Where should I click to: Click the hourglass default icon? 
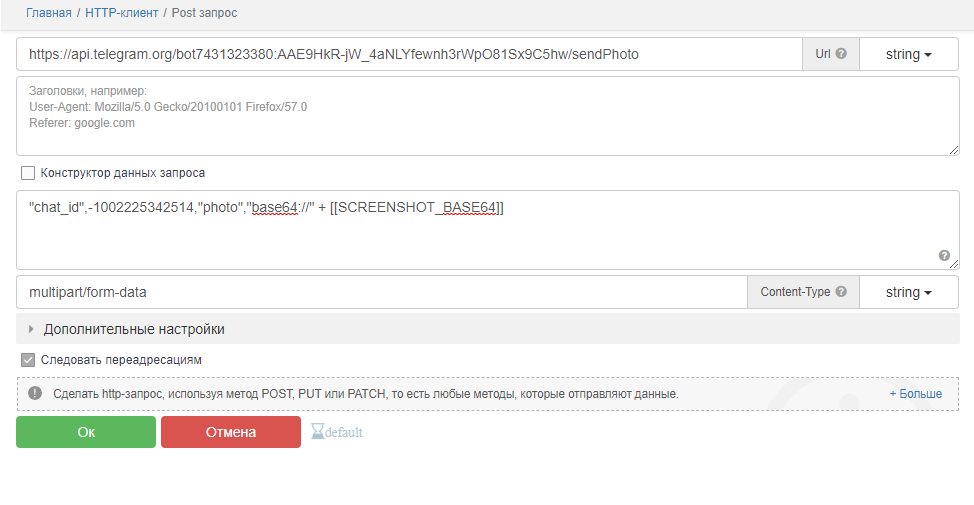[318, 432]
